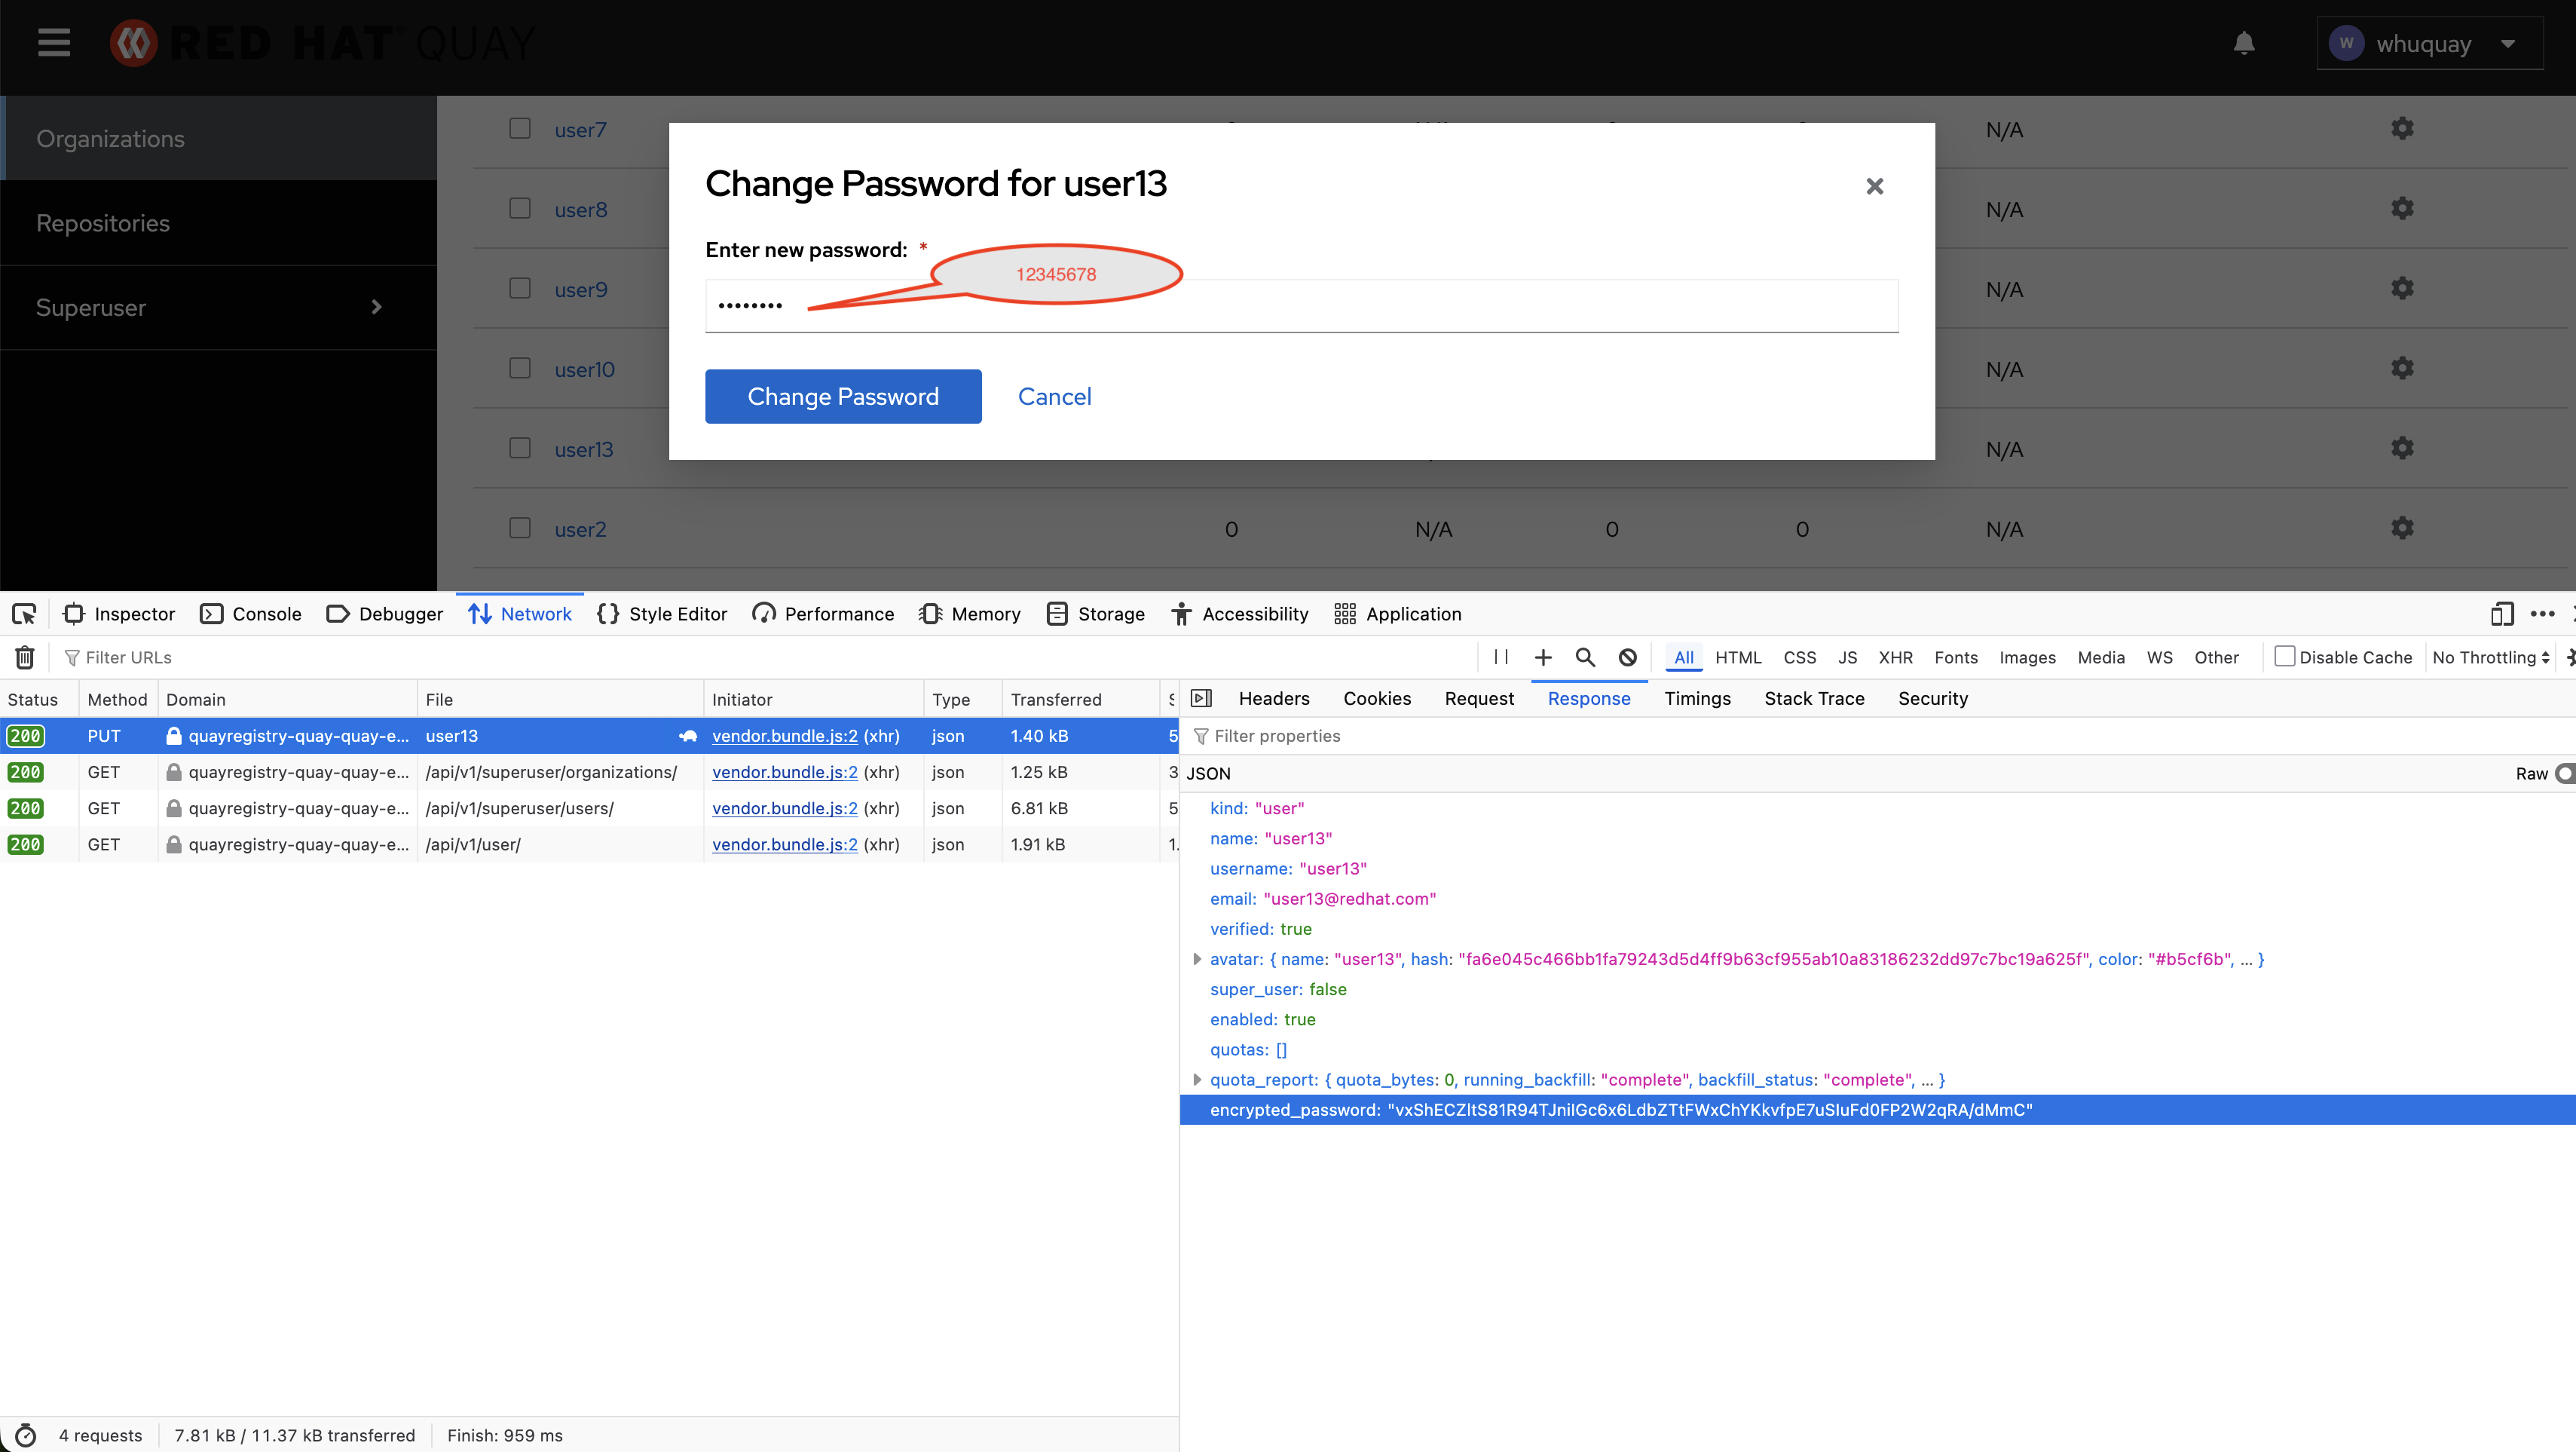This screenshot has height=1452, width=2576.
Task: Click the element picker icon in devtools
Action: coord(24,614)
